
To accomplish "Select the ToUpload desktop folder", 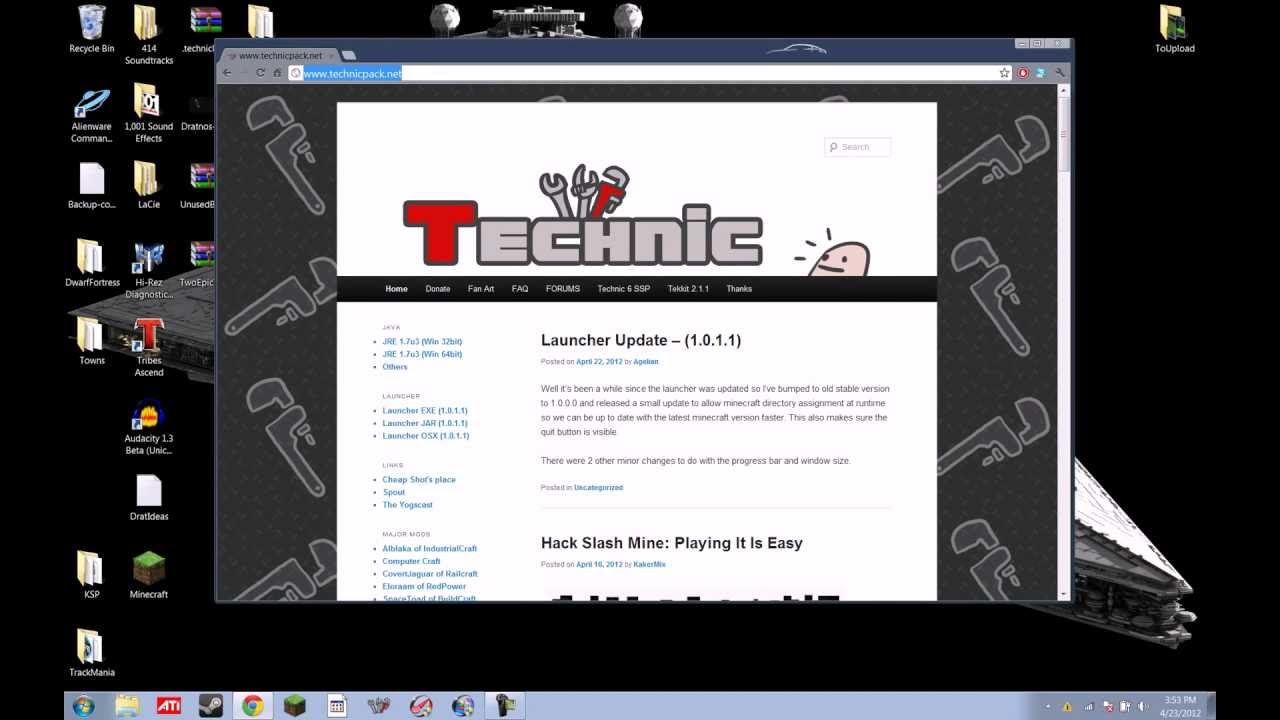I will point(1174,28).
